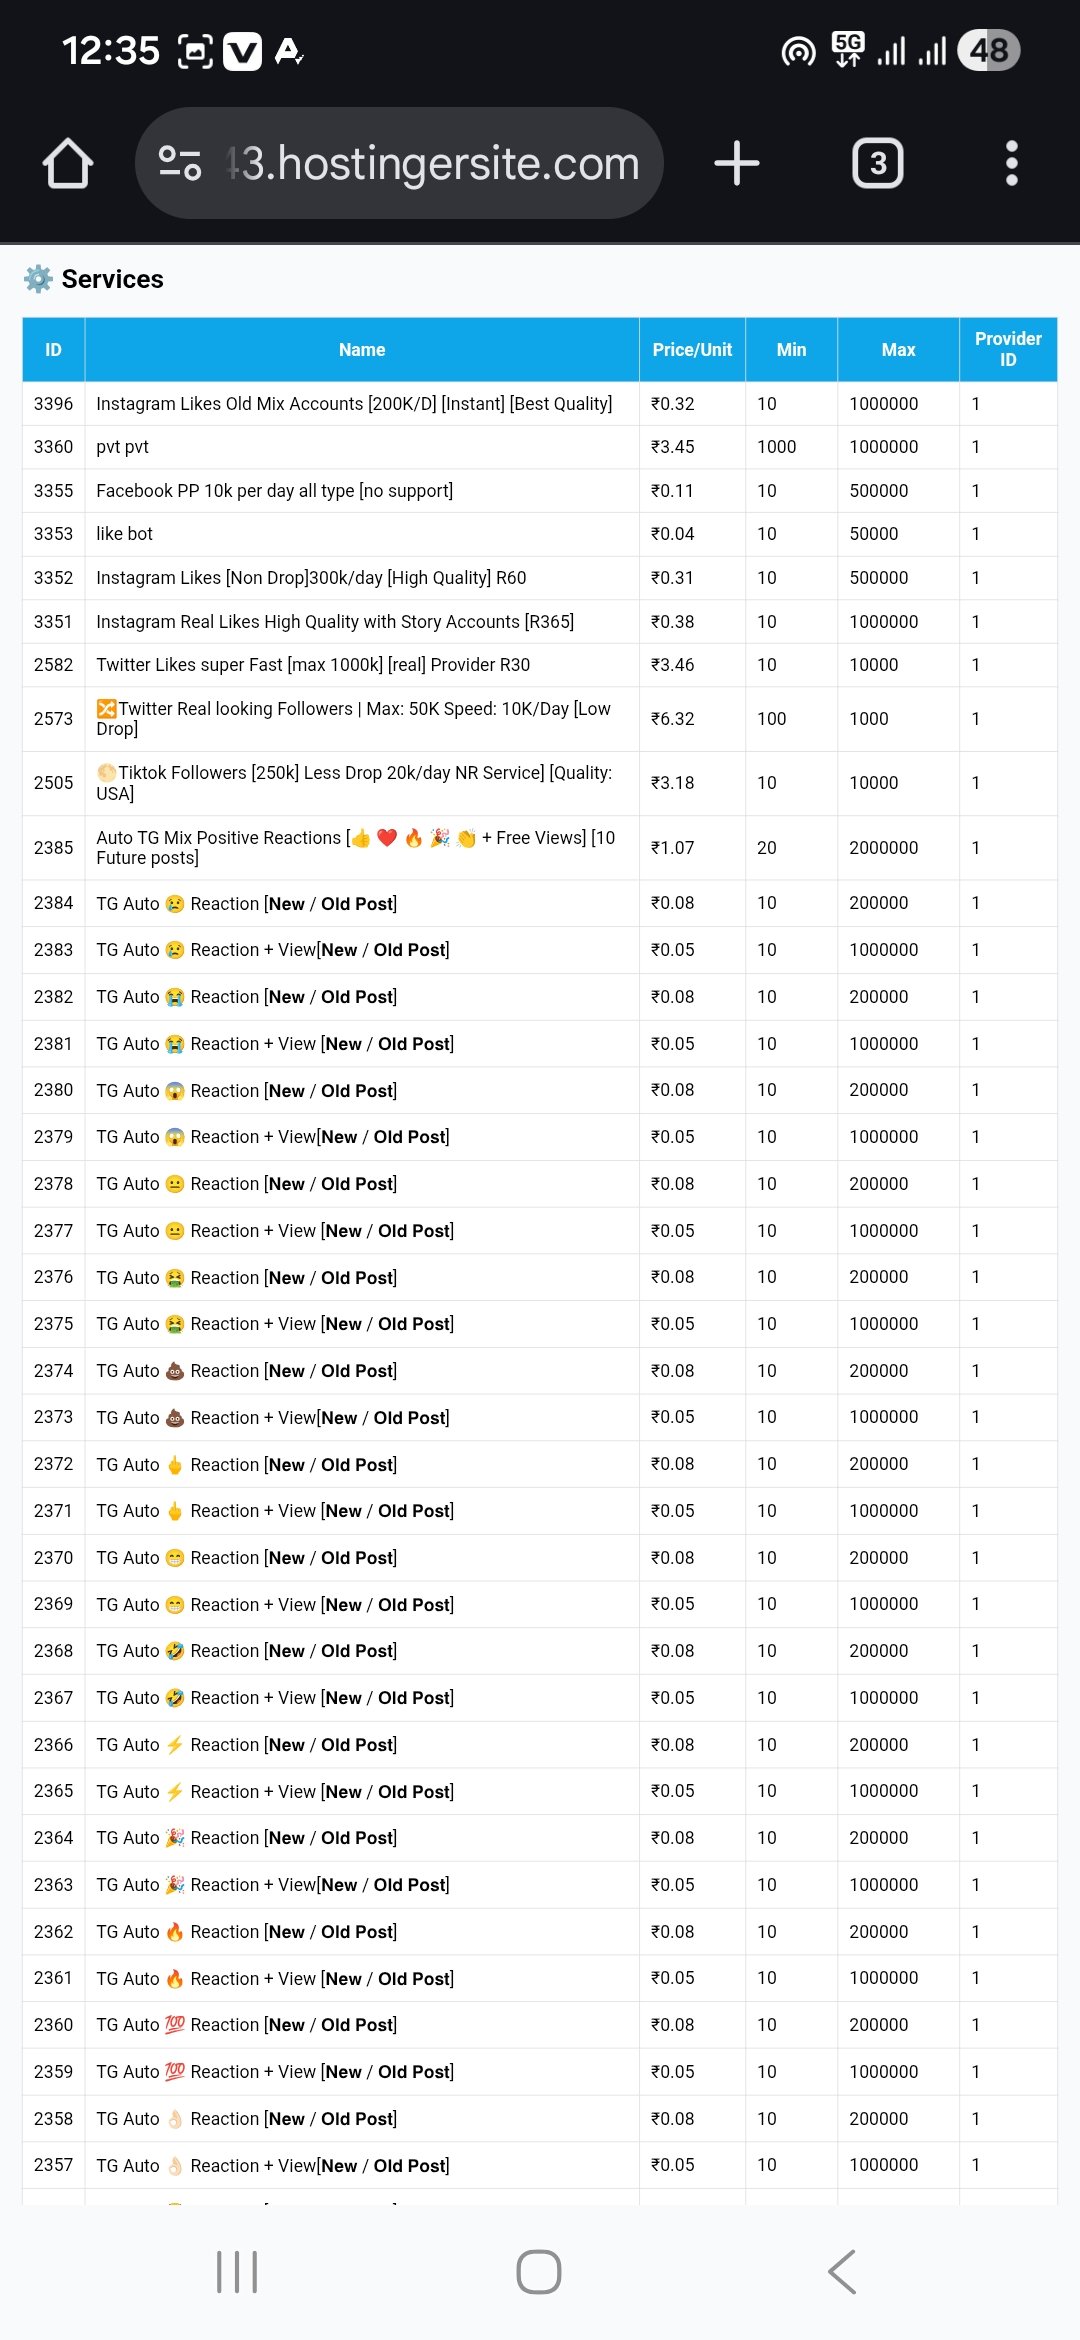The image size is (1080, 2340).
Task: Open a new tab with plus icon
Action: point(737,163)
